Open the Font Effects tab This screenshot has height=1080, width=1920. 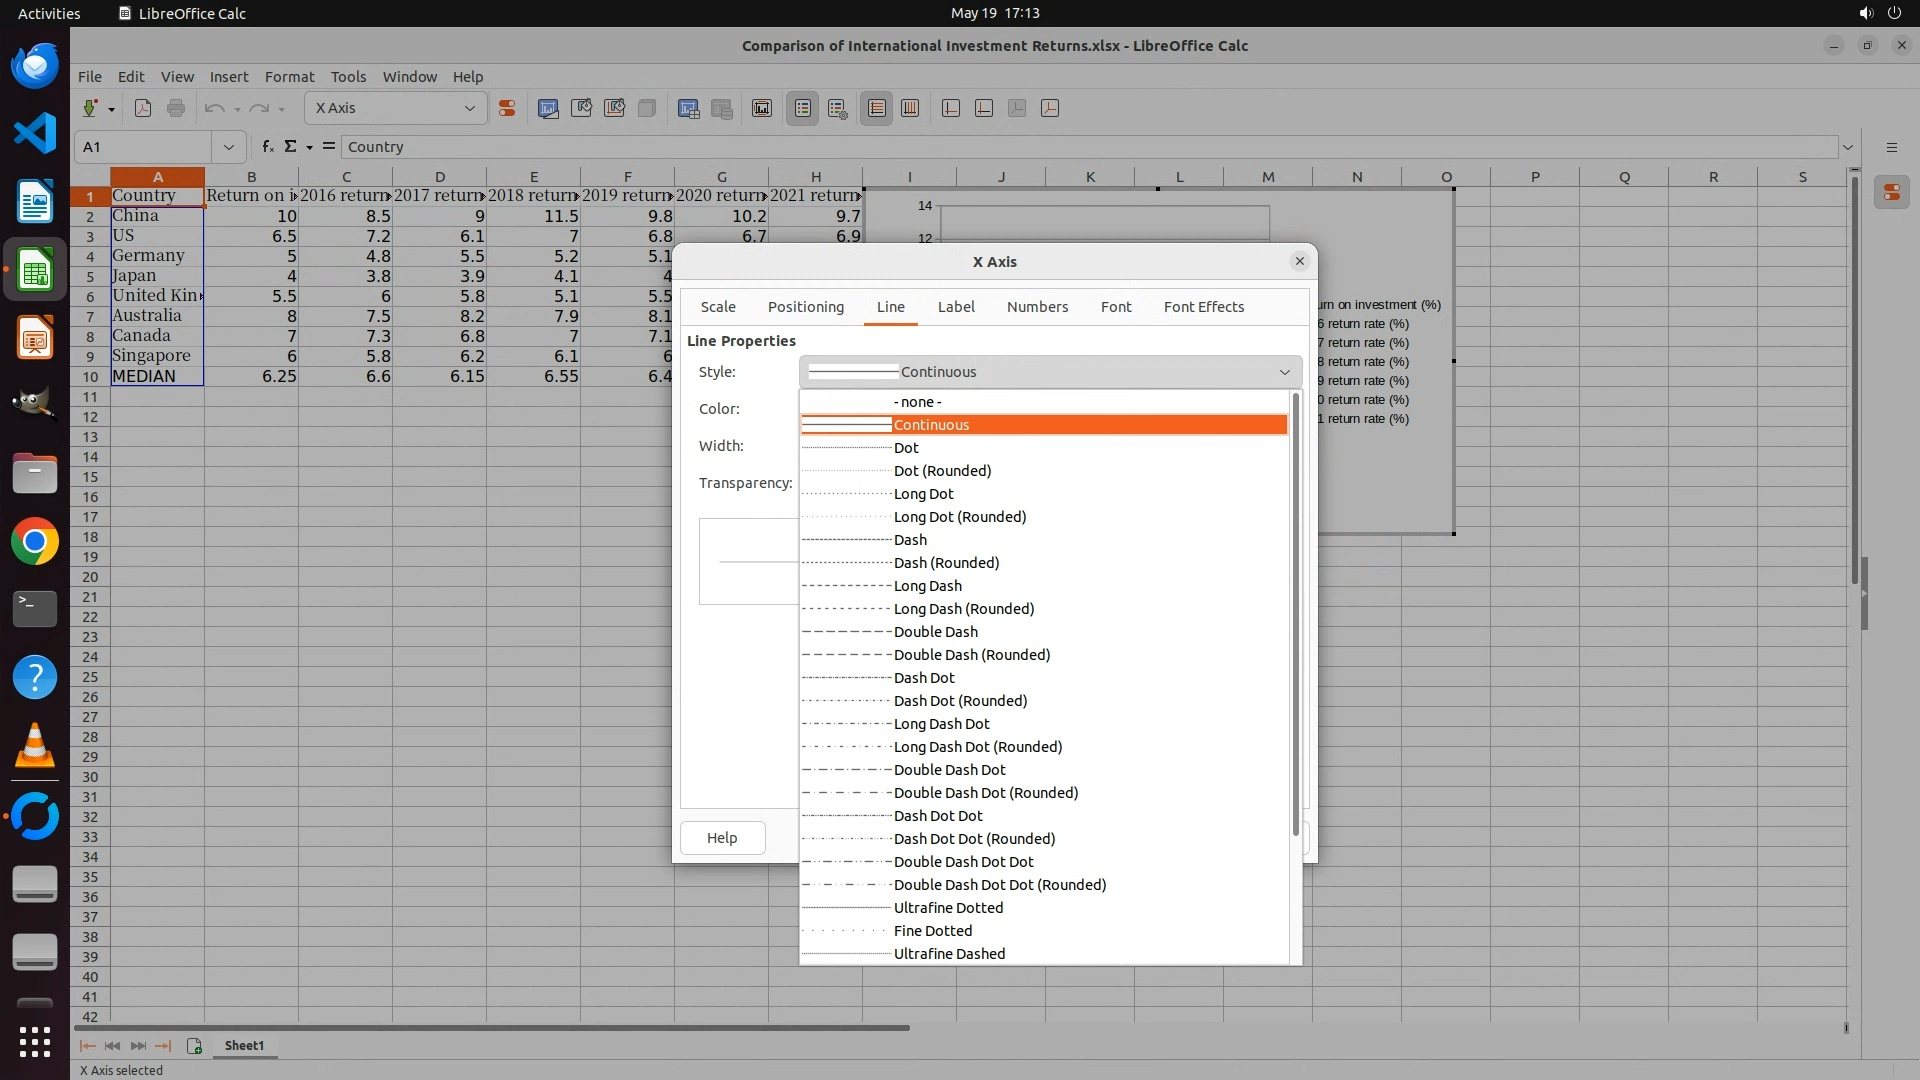point(1203,307)
